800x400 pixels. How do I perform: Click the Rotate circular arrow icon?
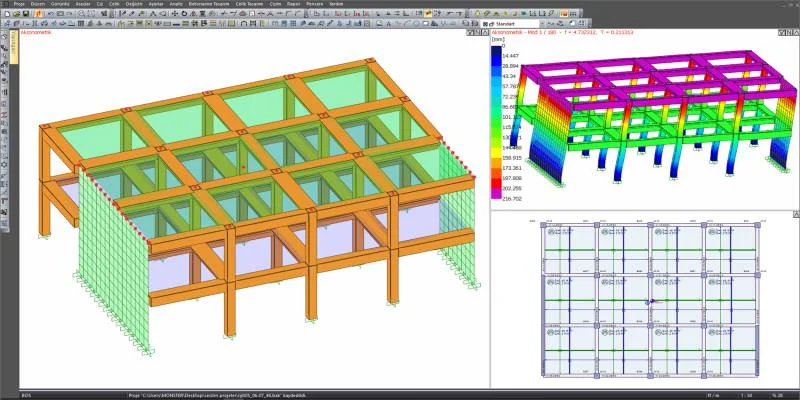point(184,13)
